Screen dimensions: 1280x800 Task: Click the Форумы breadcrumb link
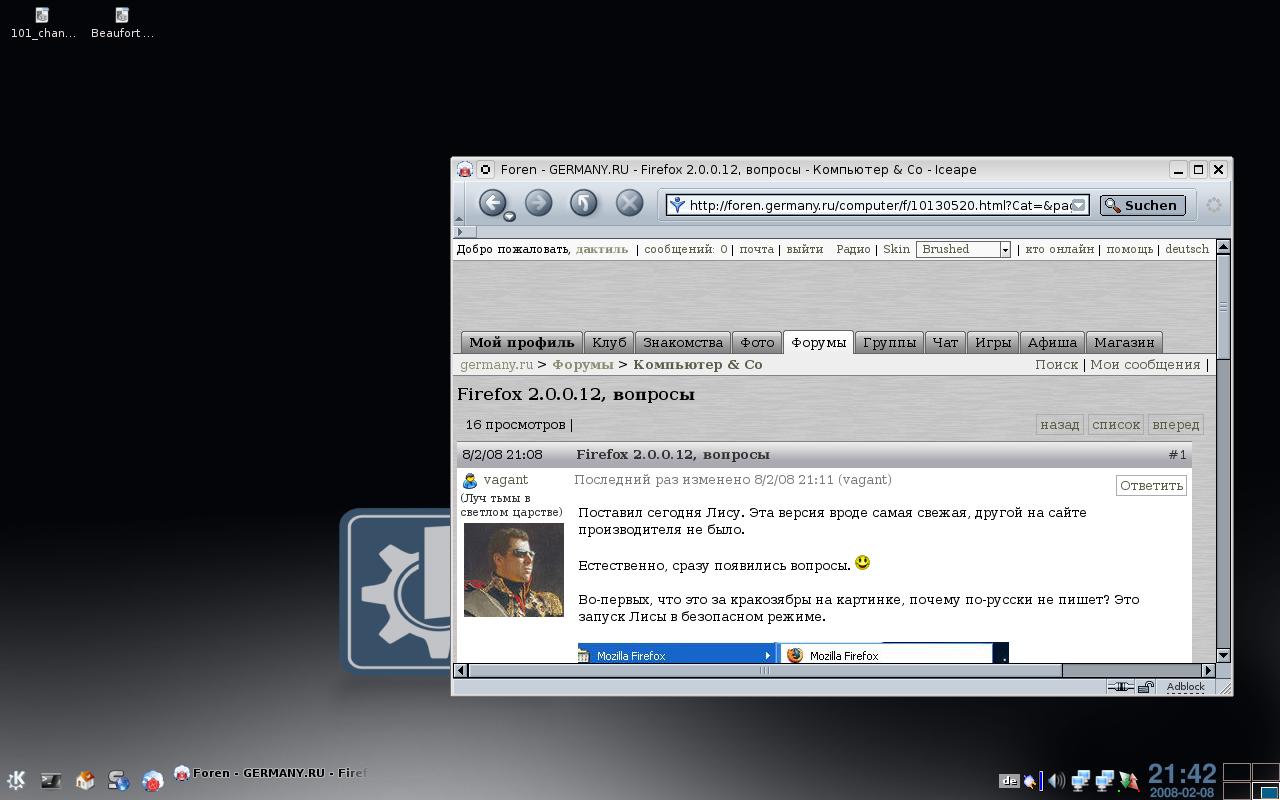click(582, 364)
